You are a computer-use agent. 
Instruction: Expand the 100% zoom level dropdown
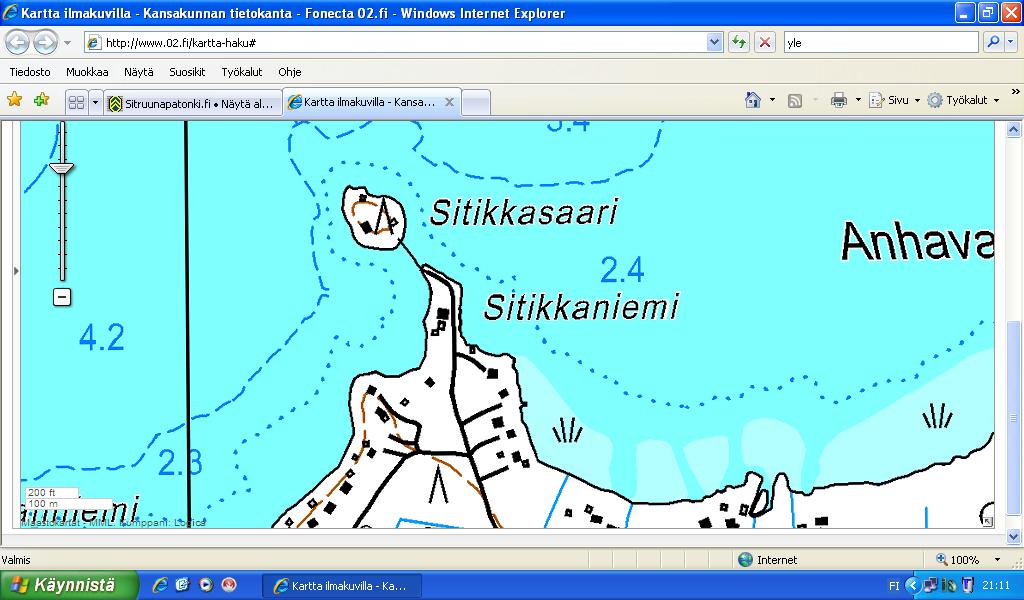(x=996, y=560)
